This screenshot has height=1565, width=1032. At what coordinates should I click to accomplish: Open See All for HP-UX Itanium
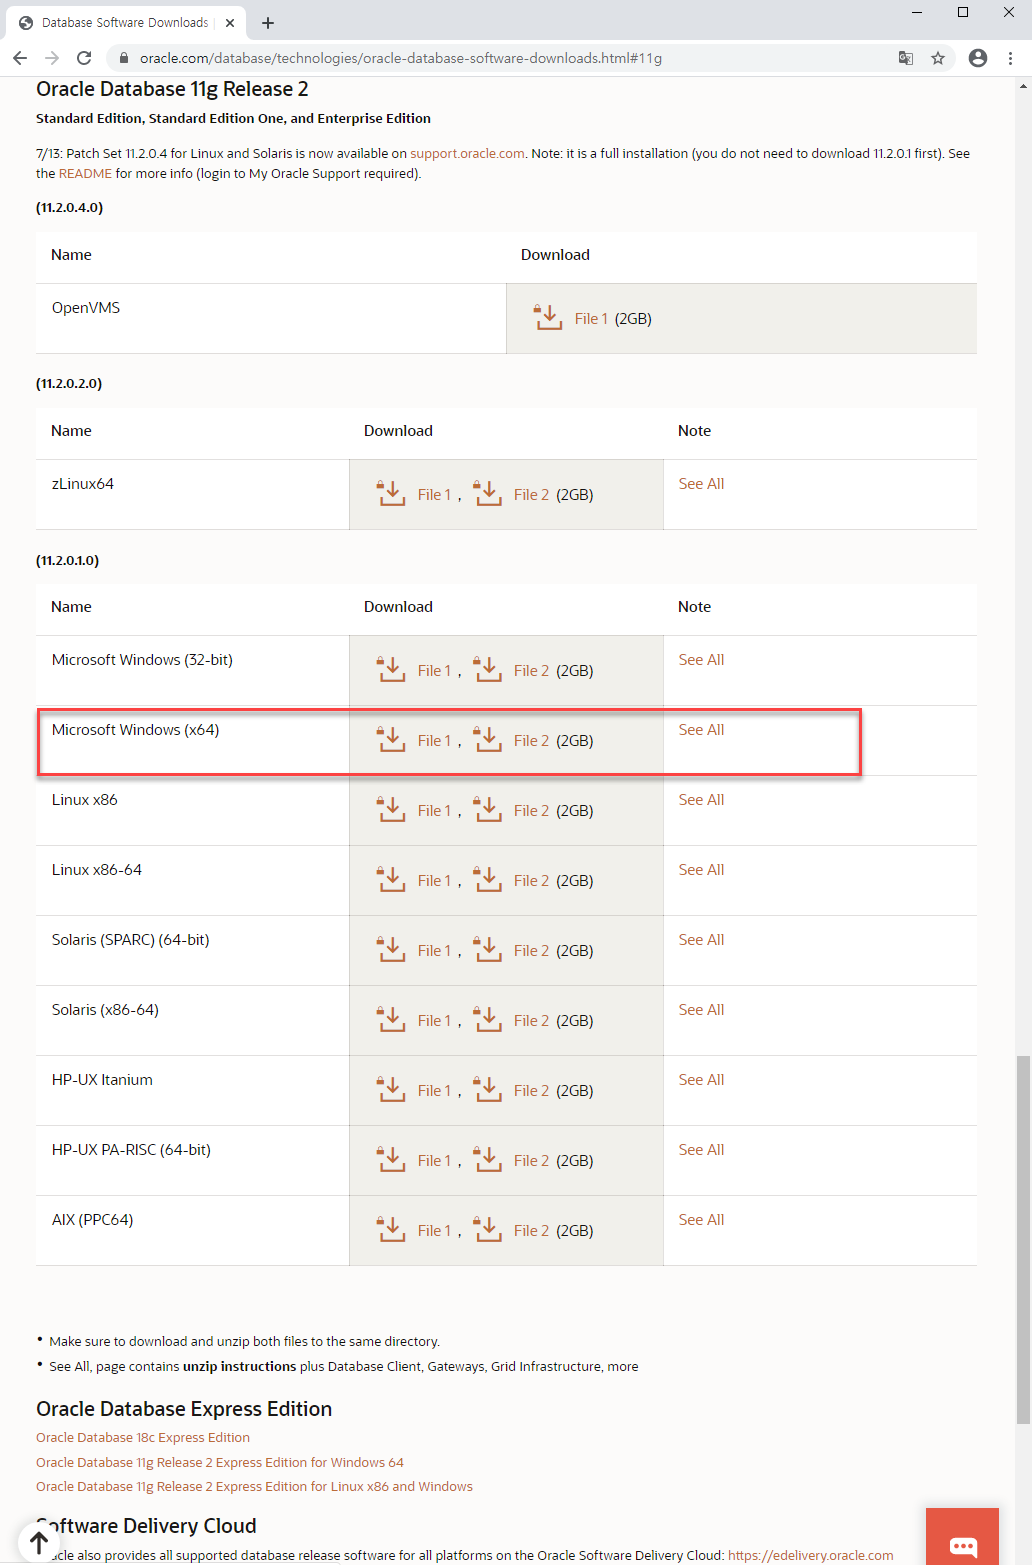pos(701,1080)
